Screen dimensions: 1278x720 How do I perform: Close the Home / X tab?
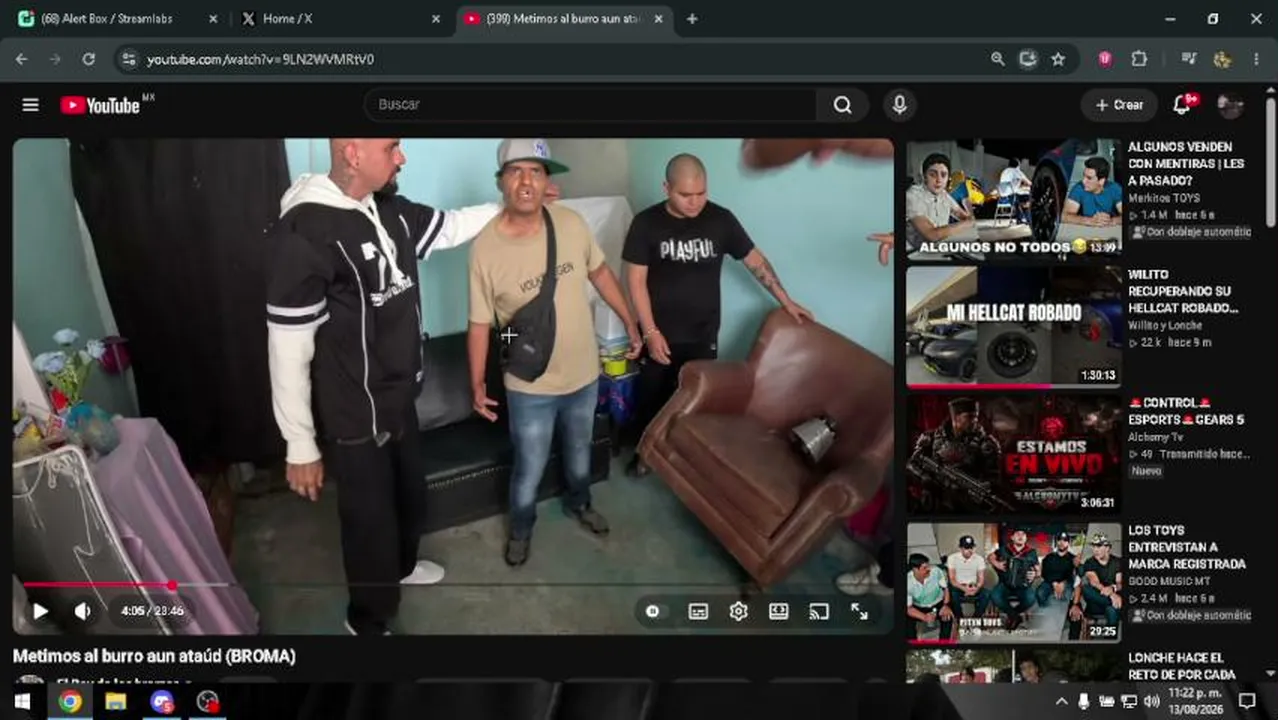coord(435,19)
